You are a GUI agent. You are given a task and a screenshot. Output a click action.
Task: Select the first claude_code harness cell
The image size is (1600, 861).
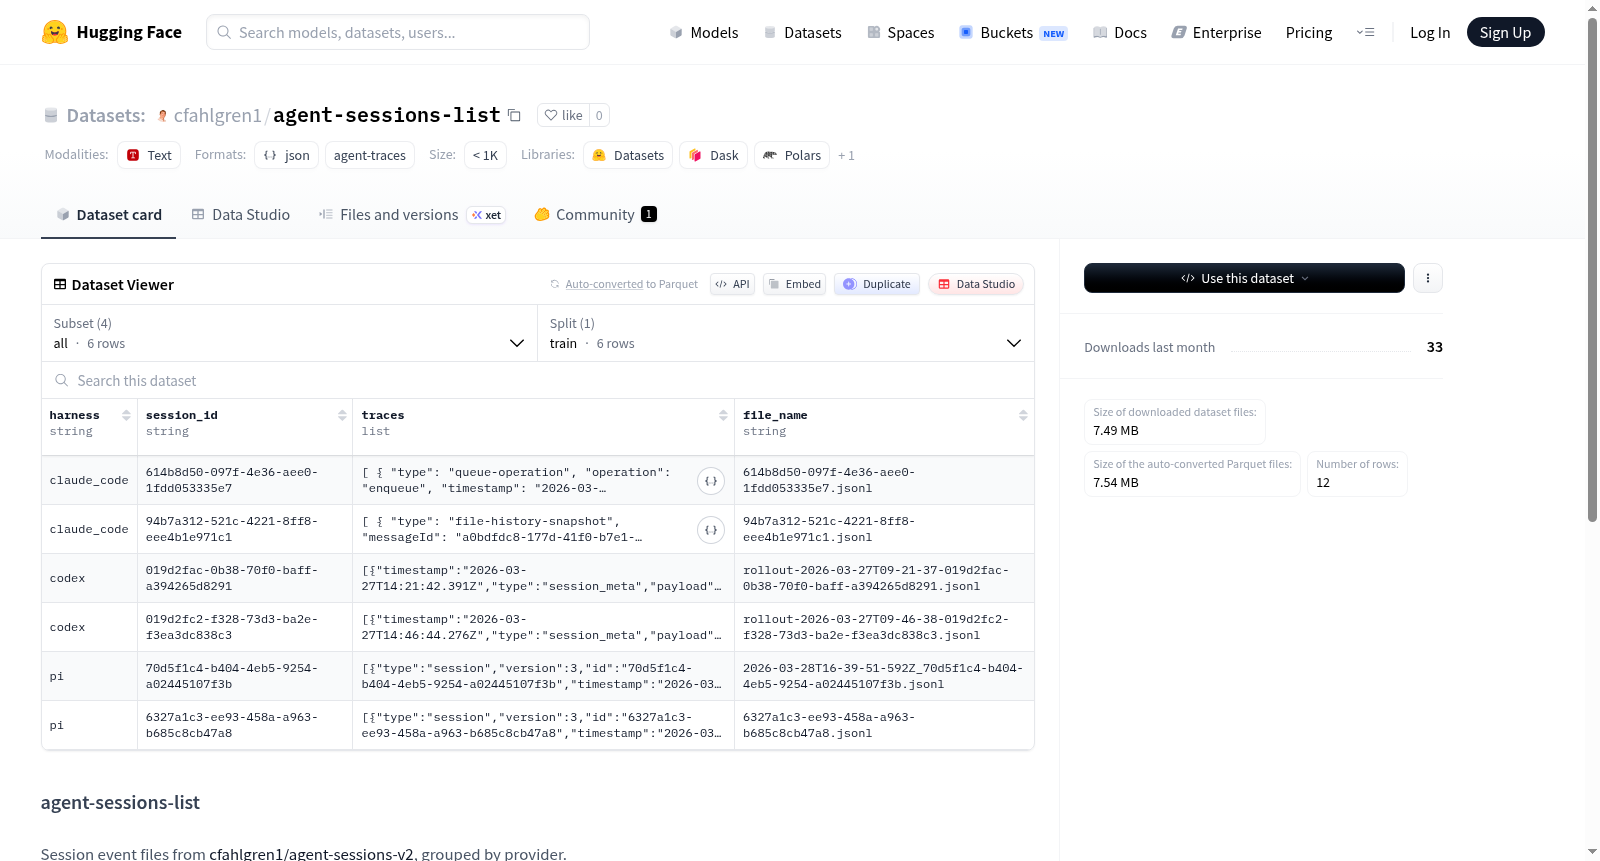(89, 480)
